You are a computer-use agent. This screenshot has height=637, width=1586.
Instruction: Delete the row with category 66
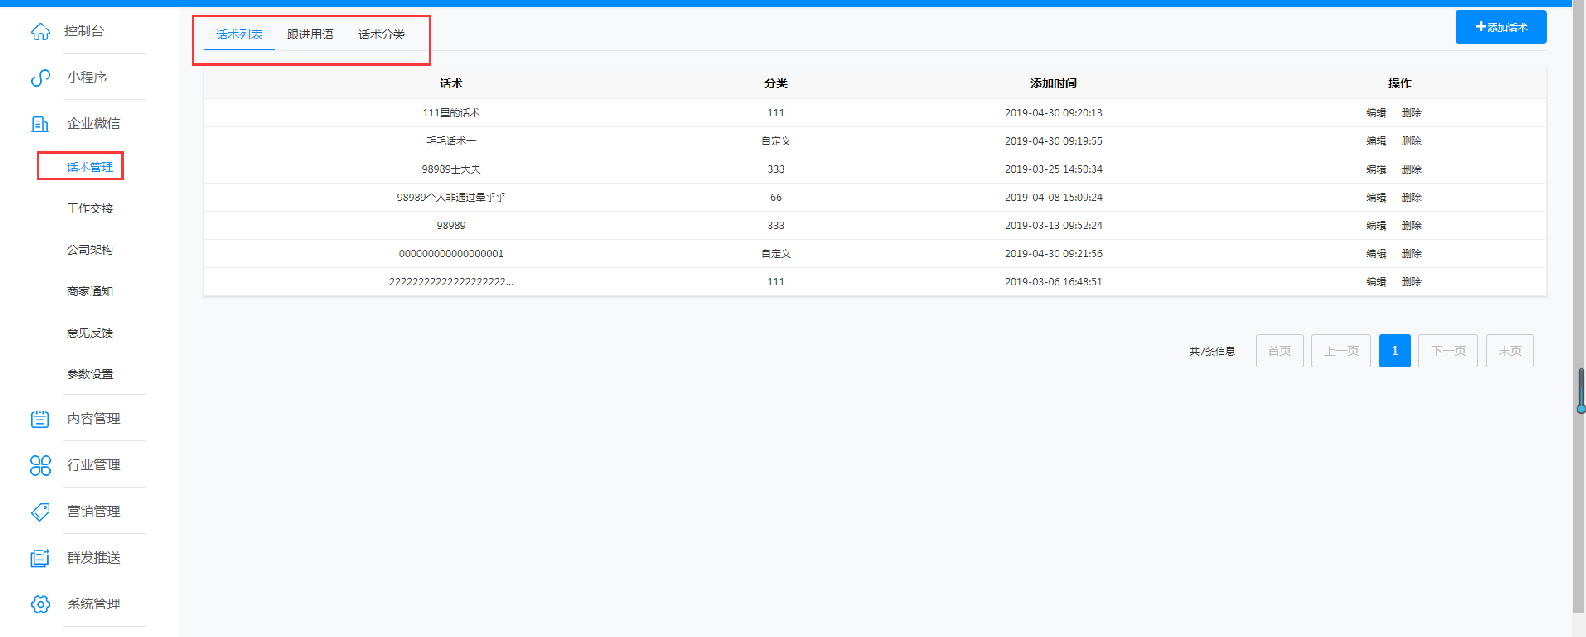click(1411, 198)
